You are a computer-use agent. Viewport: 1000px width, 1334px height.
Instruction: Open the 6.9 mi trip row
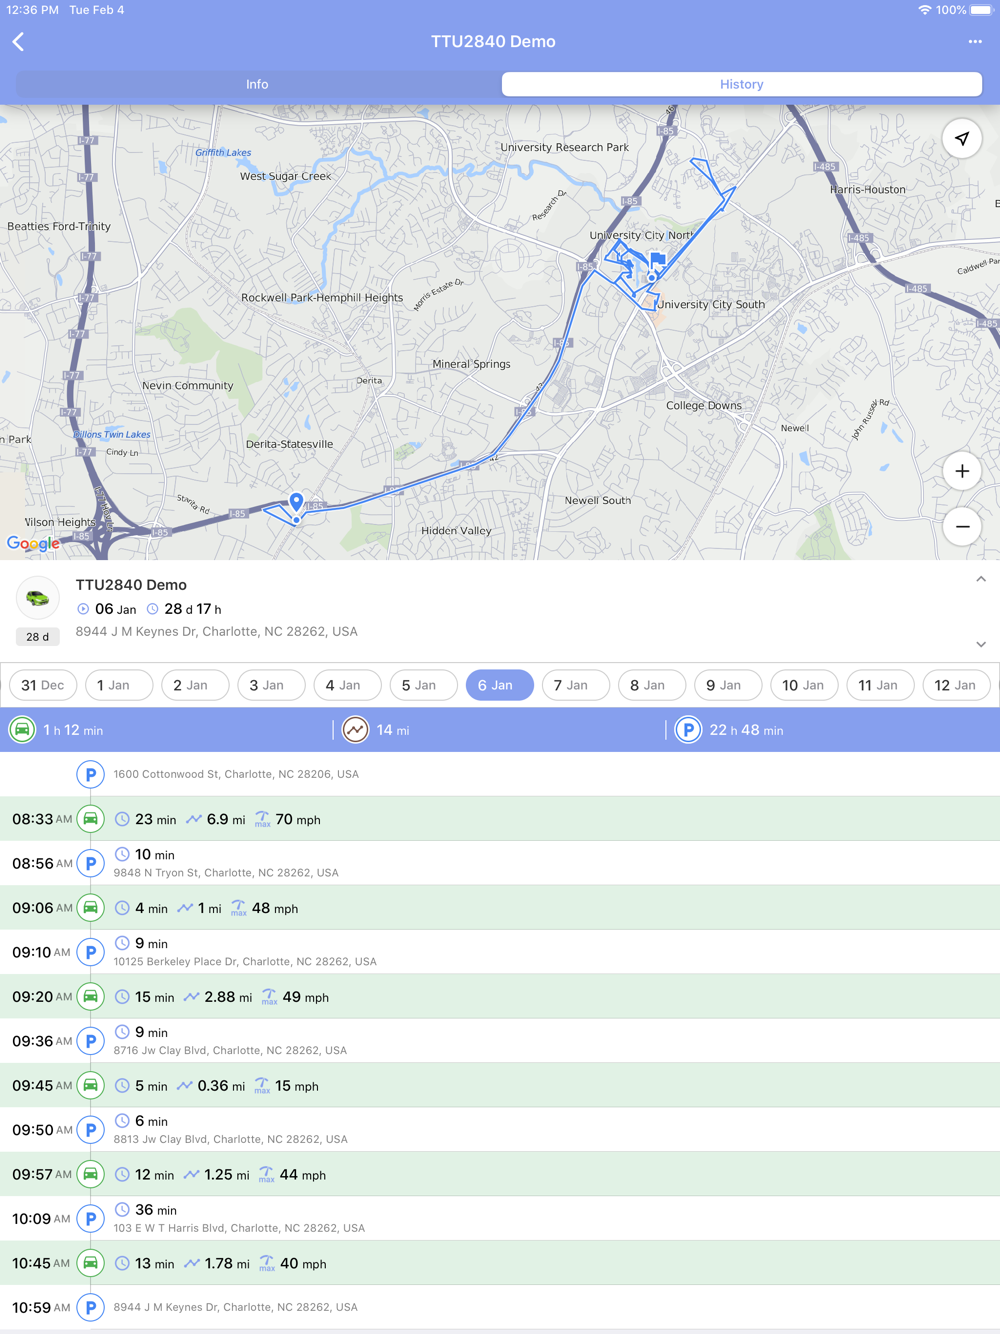point(500,819)
